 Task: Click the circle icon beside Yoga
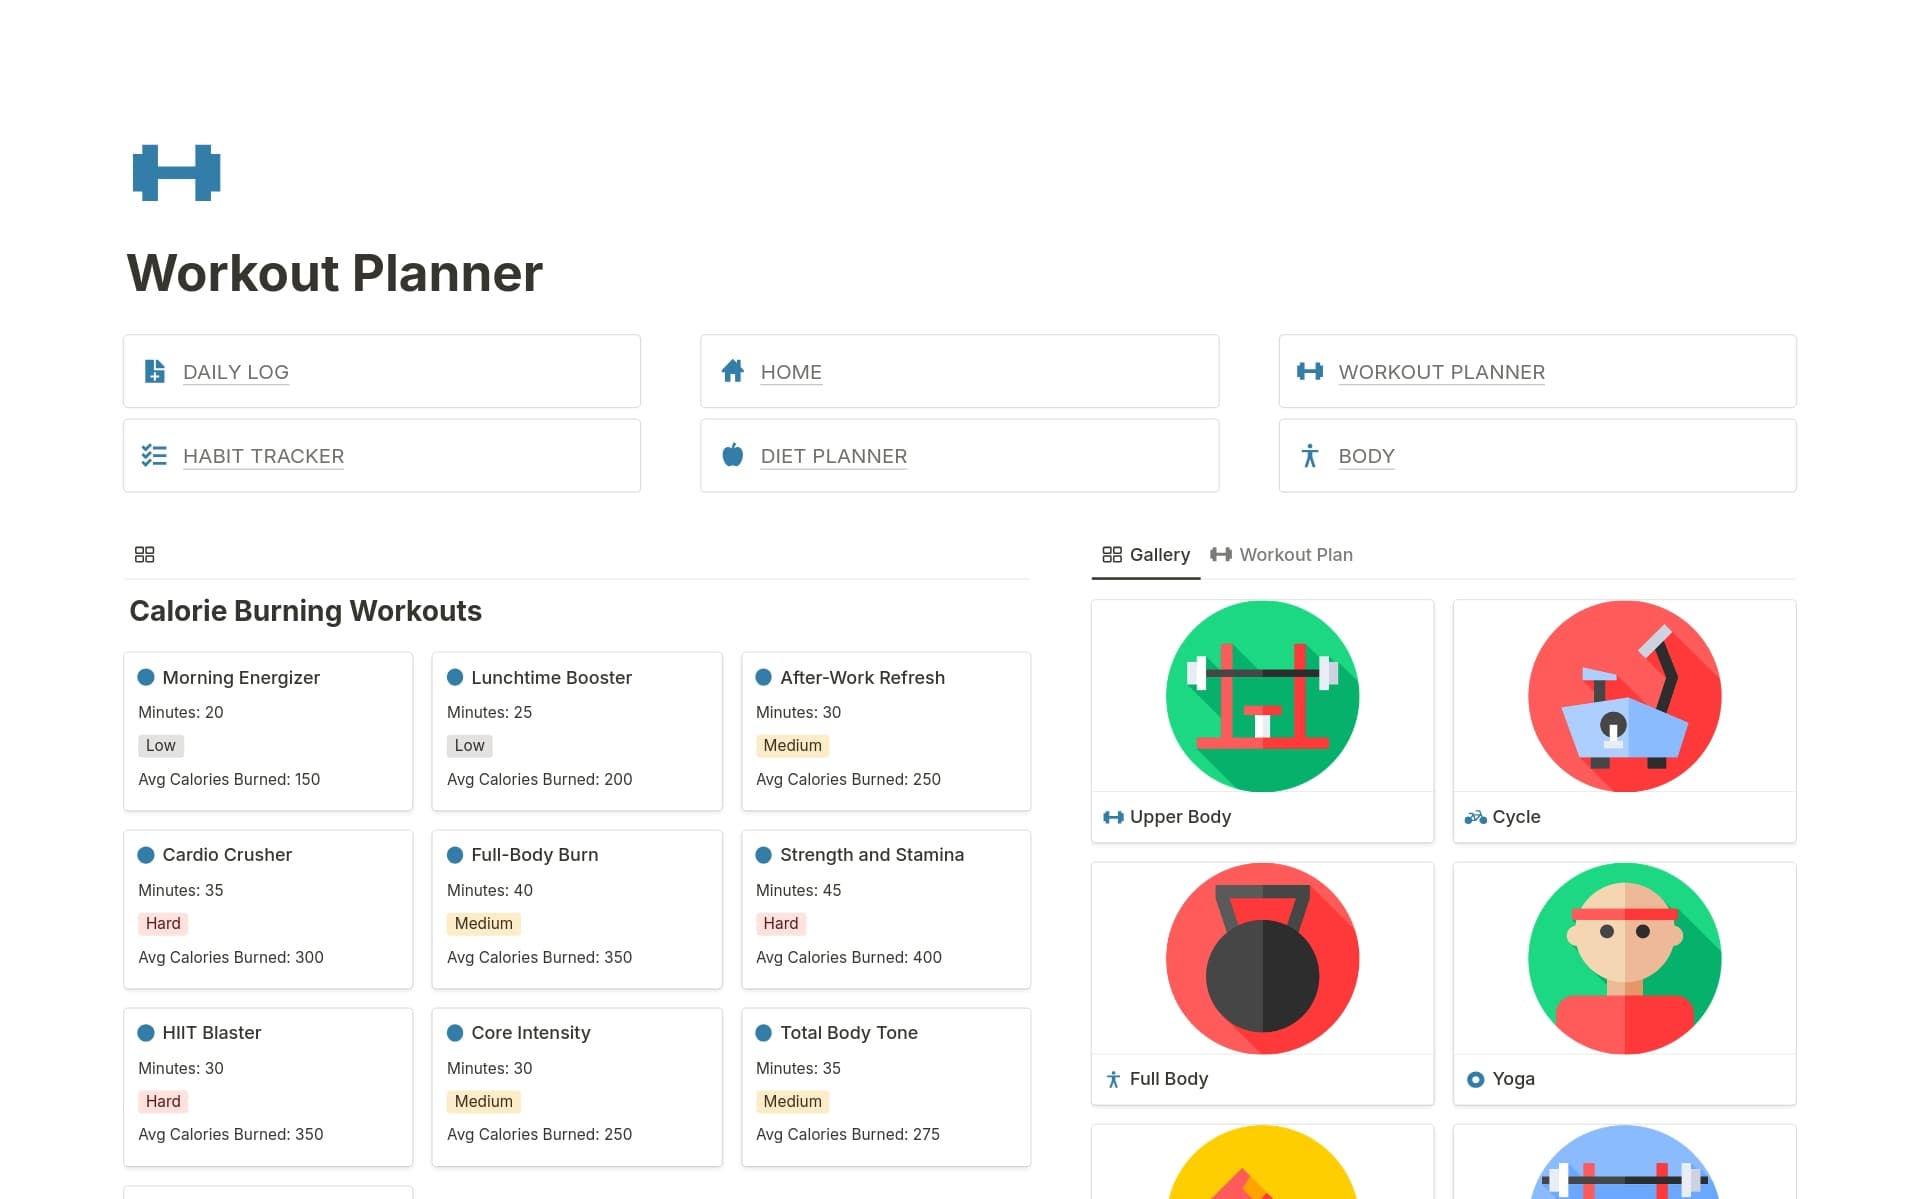pyautogui.click(x=1475, y=1079)
